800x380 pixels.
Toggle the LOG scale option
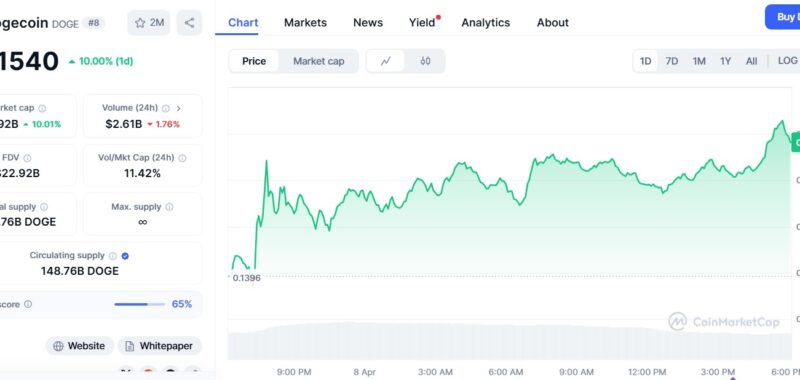[787, 61]
